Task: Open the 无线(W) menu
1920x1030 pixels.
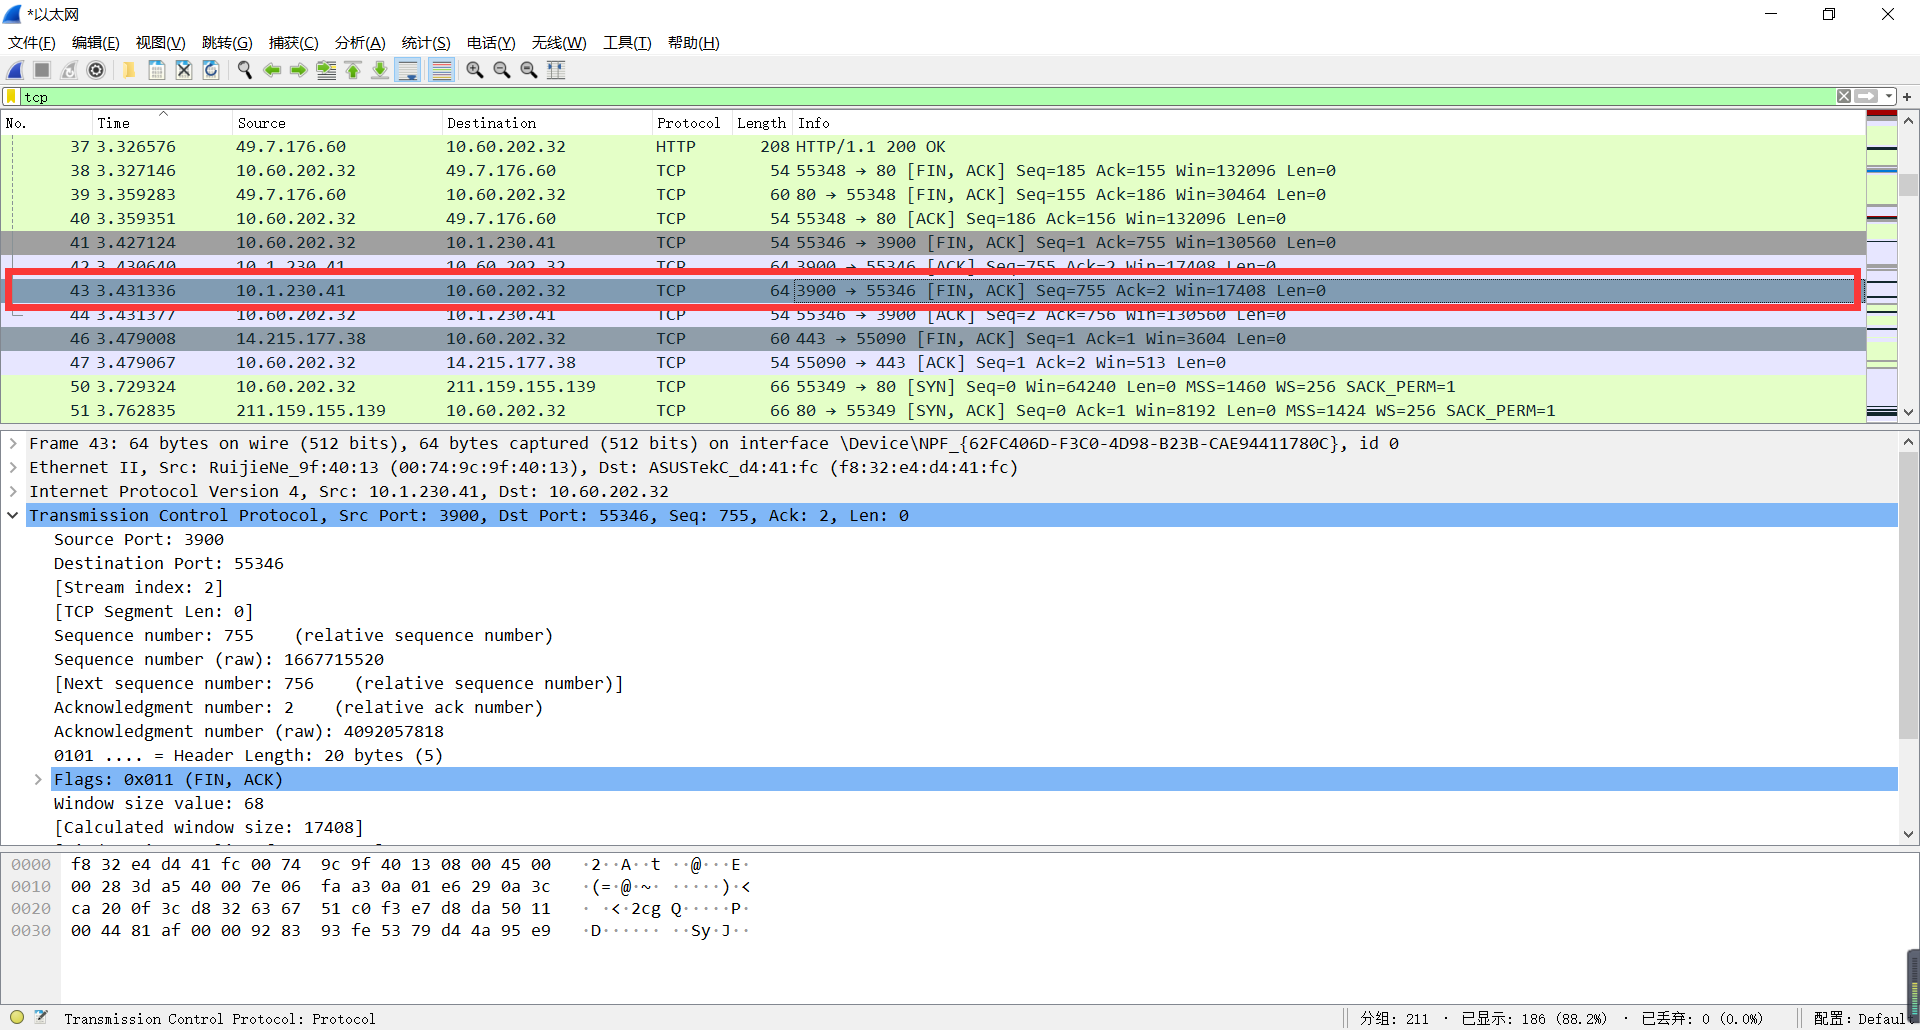Action: coord(558,43)
